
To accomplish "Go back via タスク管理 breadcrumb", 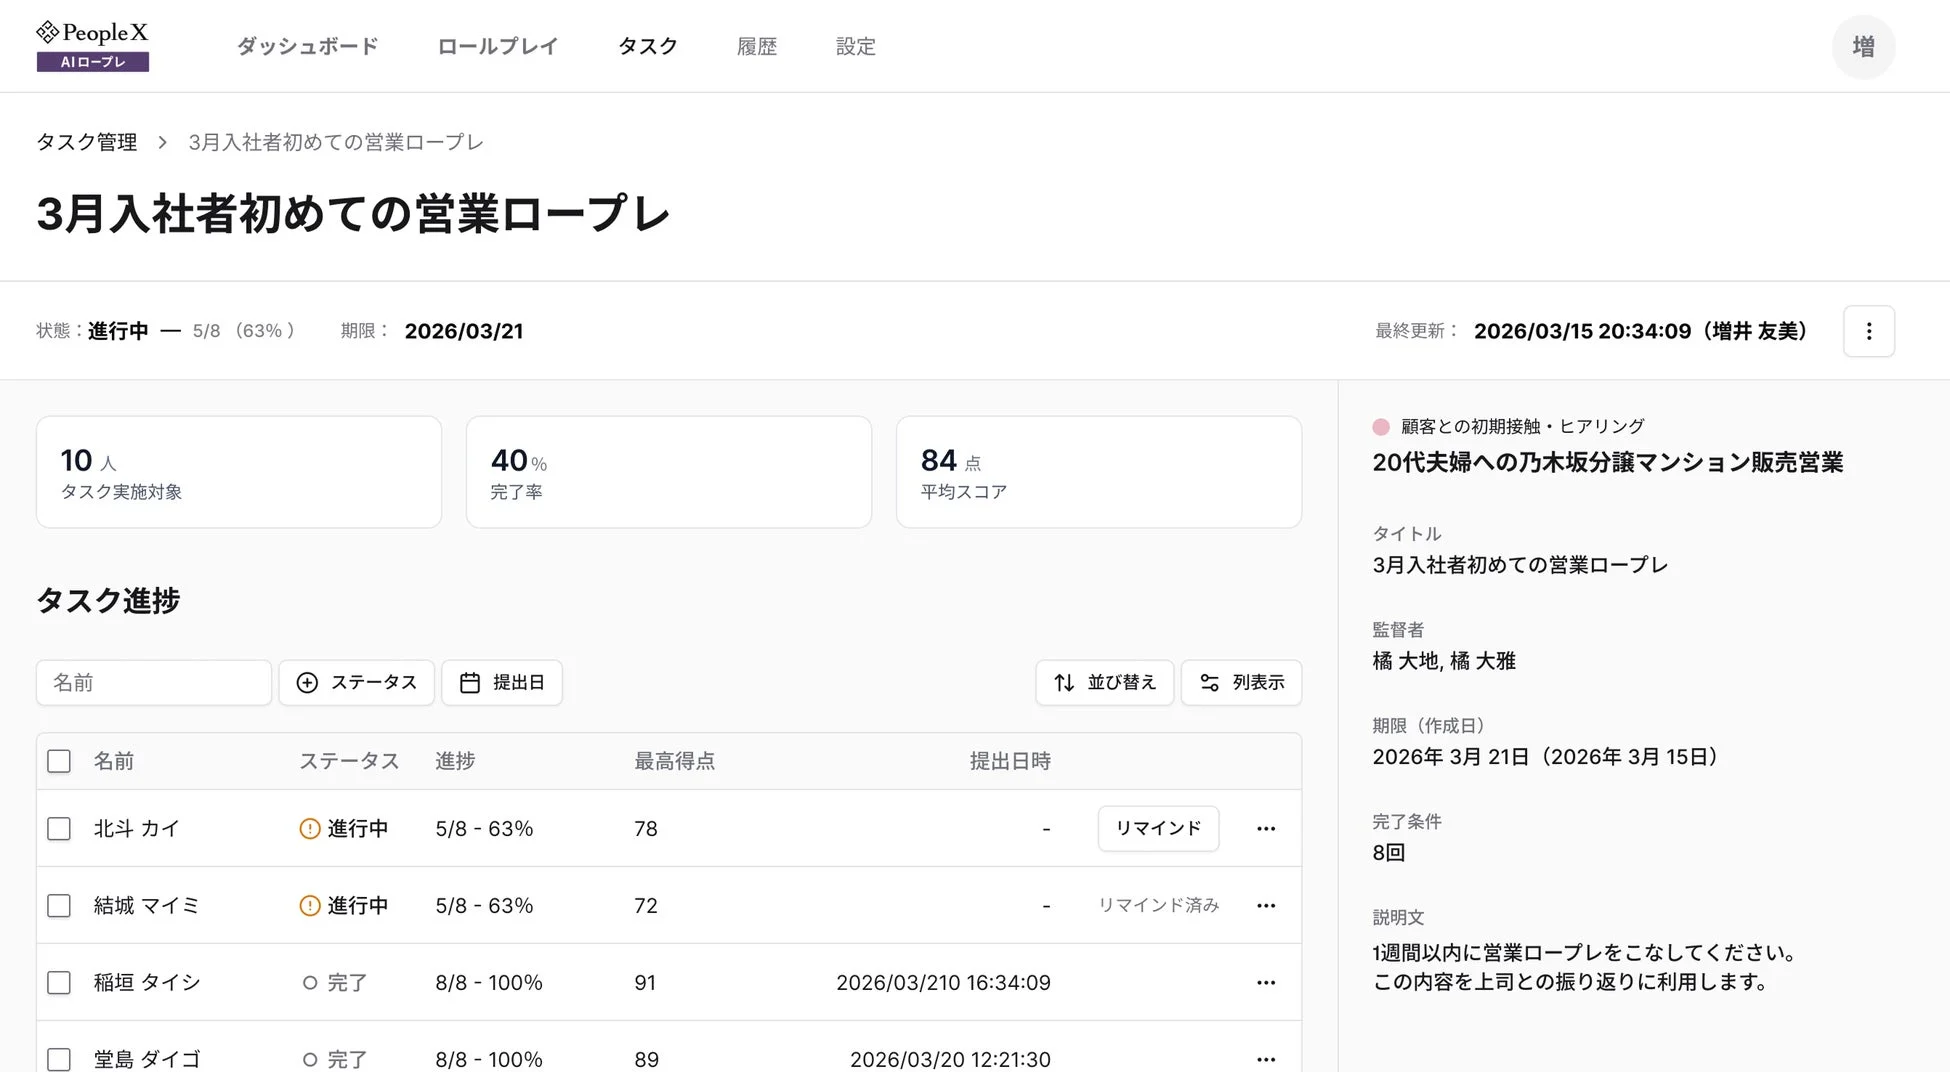I will [x=86, y=142].
